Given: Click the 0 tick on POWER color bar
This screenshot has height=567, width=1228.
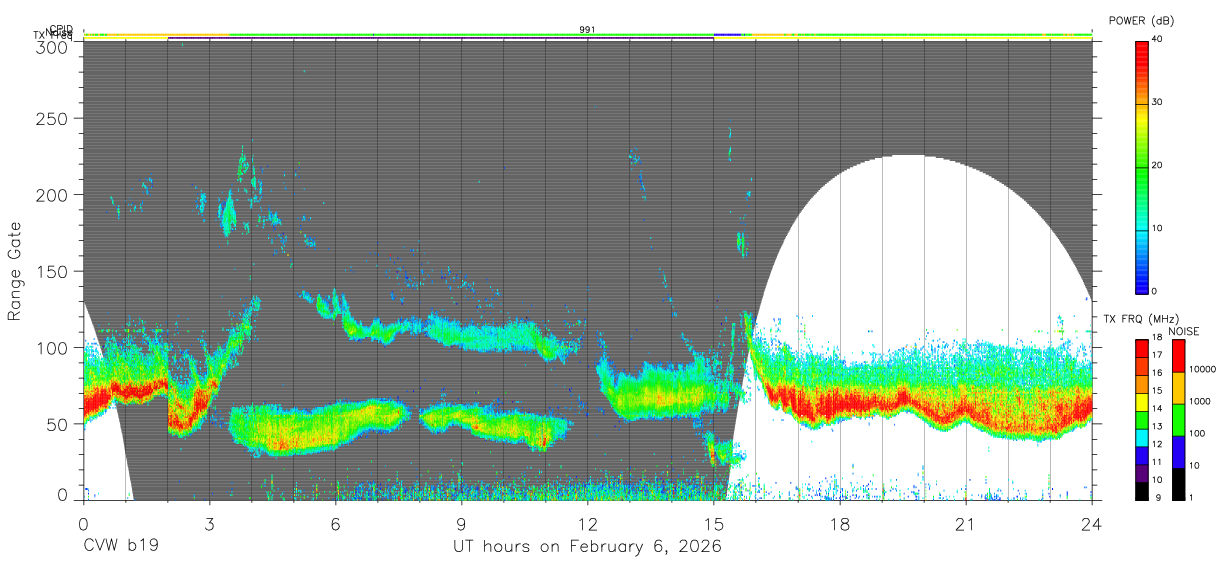Looking at the screenshot, I should tap(1155, 291).
